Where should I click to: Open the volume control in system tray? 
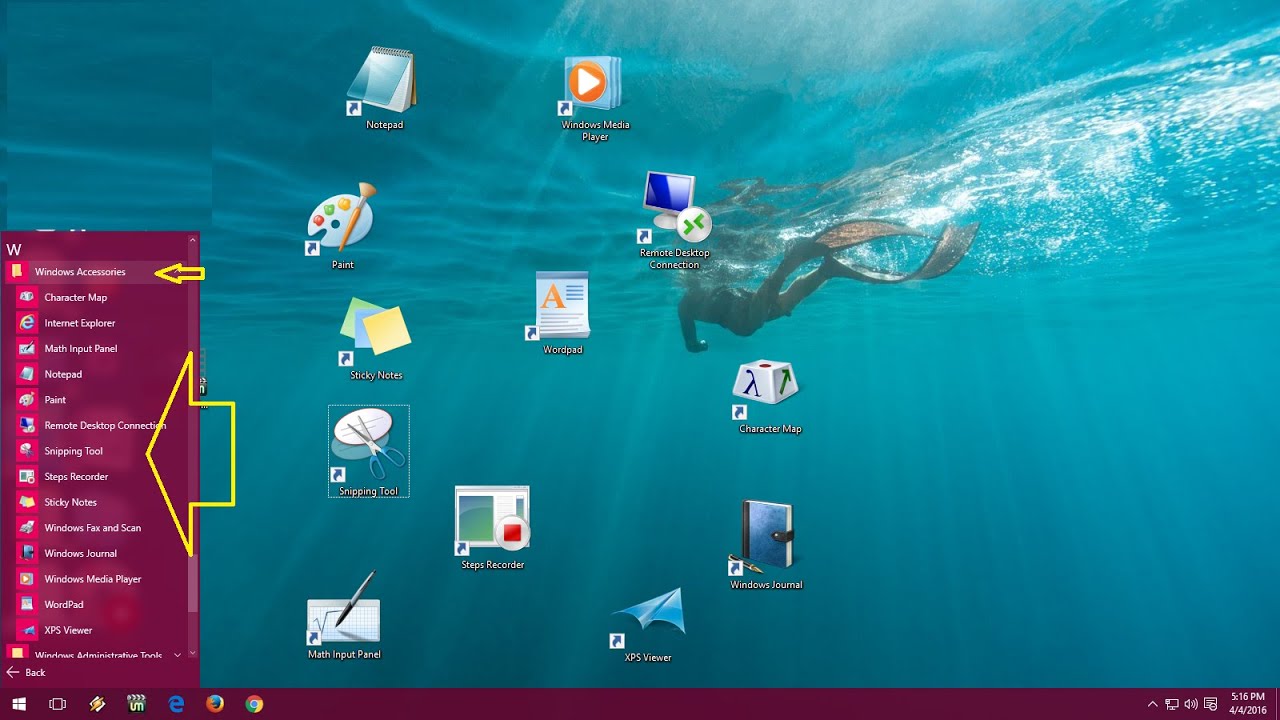click(x=1191, y=704)
